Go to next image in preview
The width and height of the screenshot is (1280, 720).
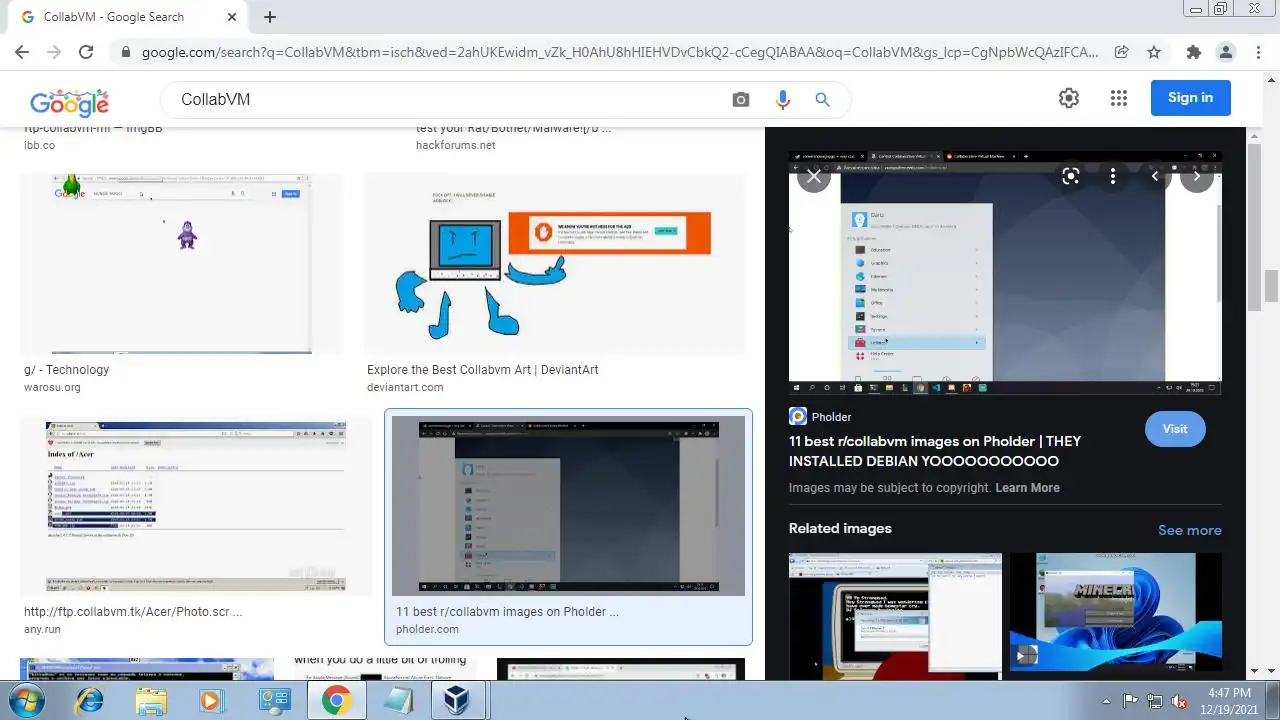[x=1197, y=177]
